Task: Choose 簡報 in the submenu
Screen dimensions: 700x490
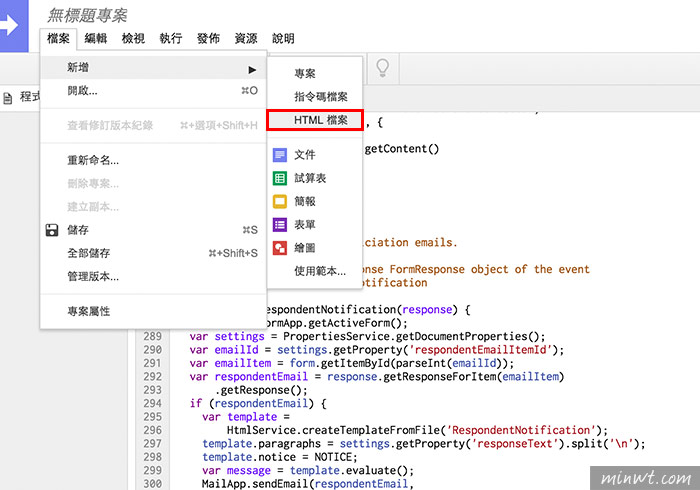Action: click(315, 201)
